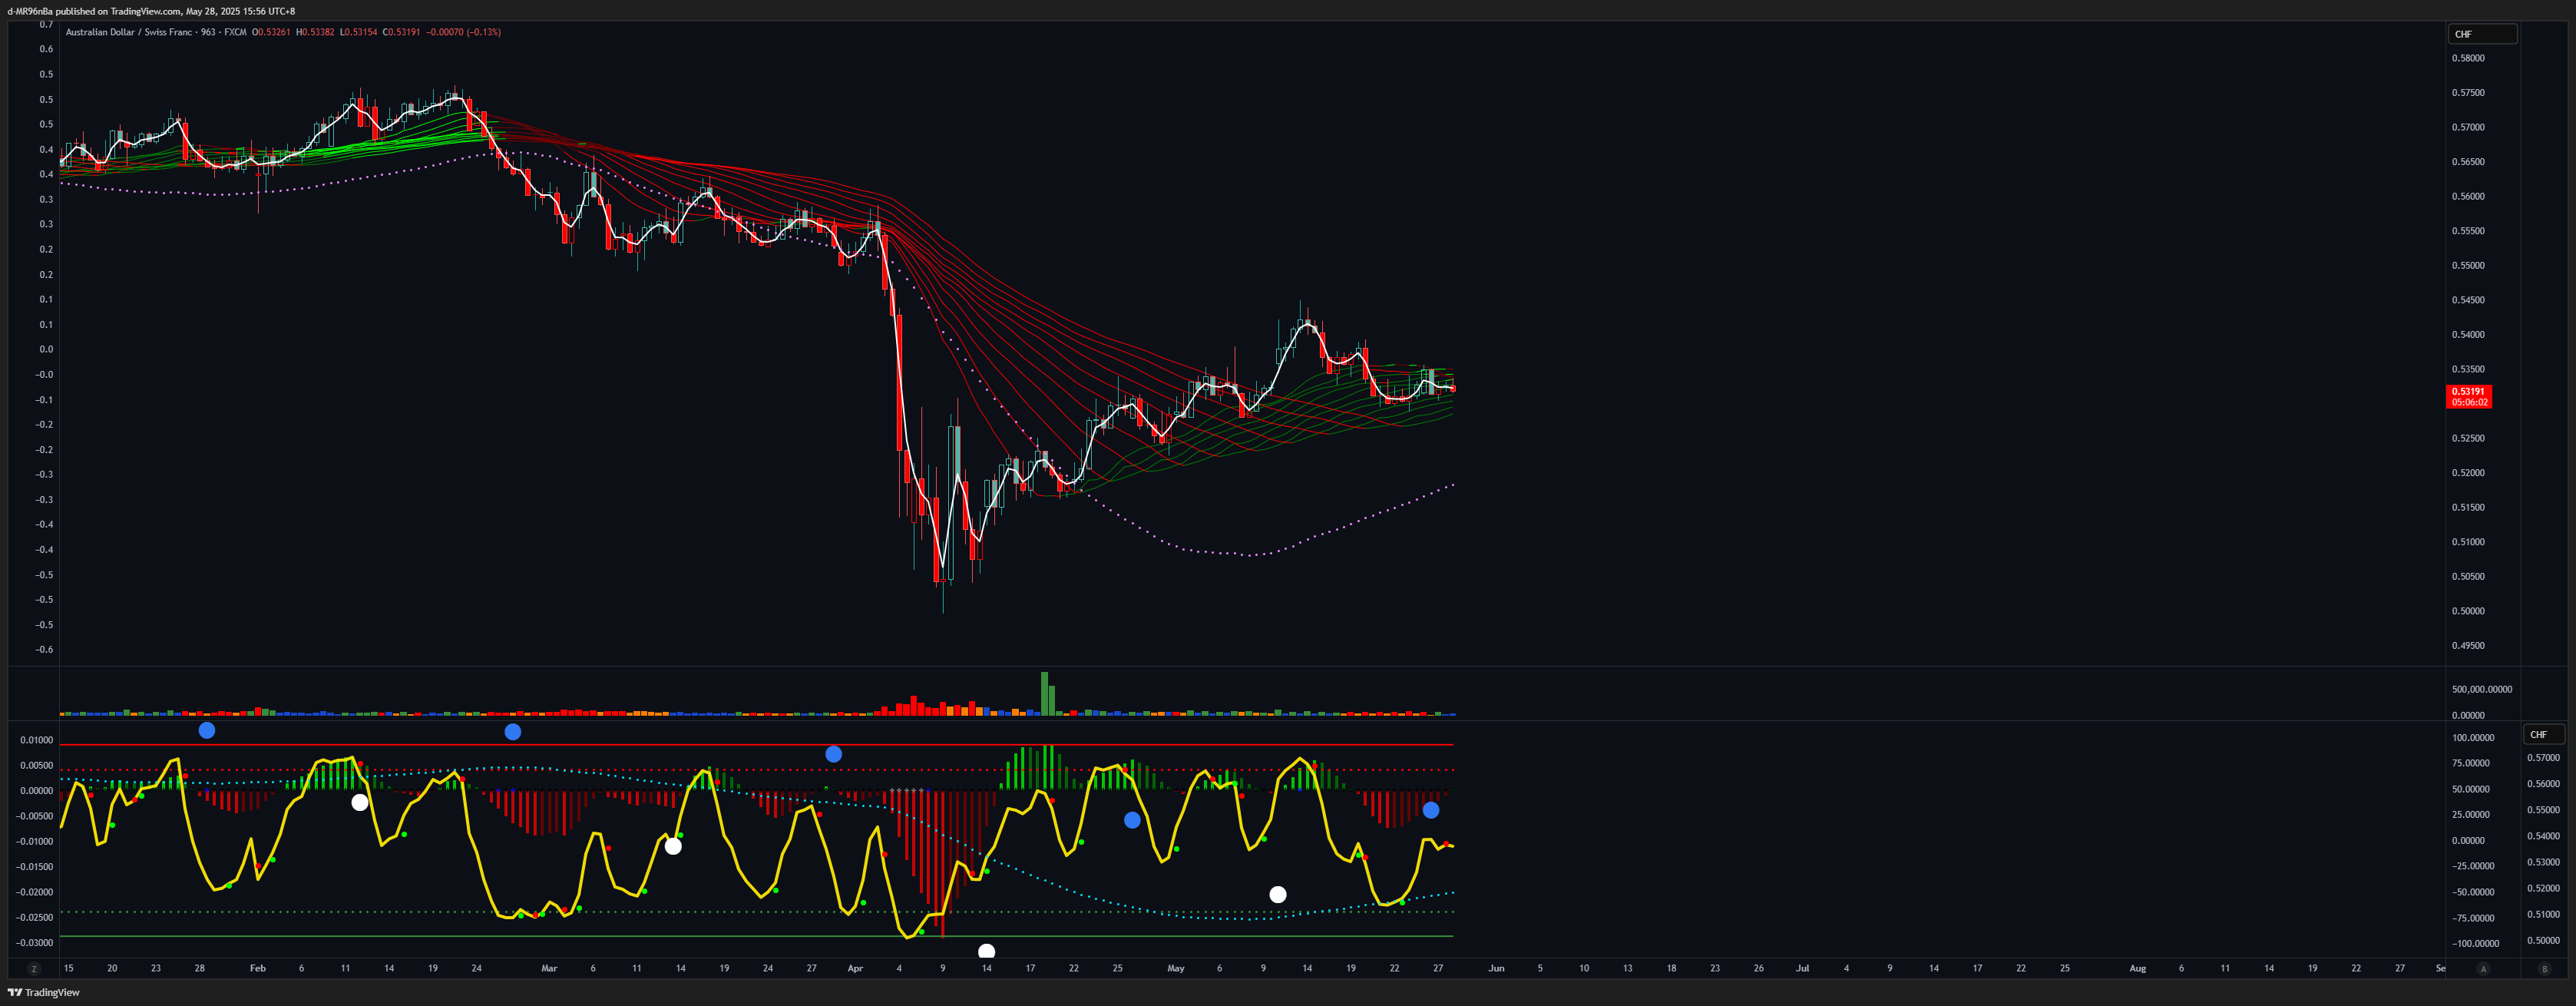The height and width of the screenshot is (1006, 2576).
Task: Click the 0.58000 price axis label
Action: coord(2468,58)
